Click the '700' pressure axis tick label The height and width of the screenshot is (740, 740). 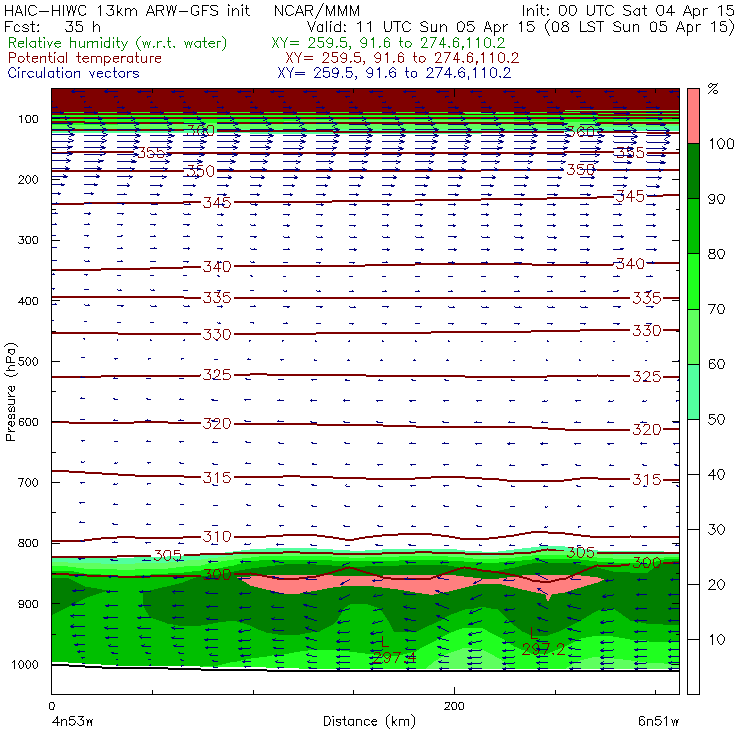(28, 482)
